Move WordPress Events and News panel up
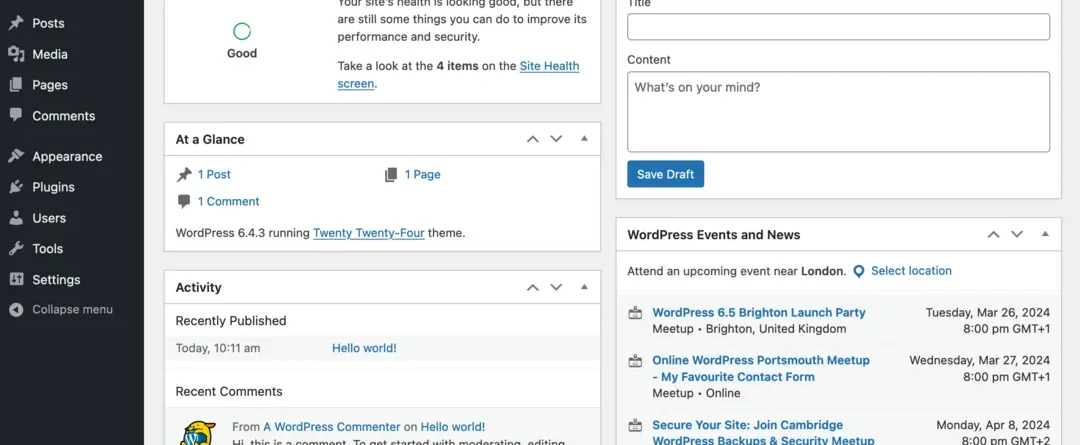The height and width of the screenshot is (445, 1080). point(993,234)
